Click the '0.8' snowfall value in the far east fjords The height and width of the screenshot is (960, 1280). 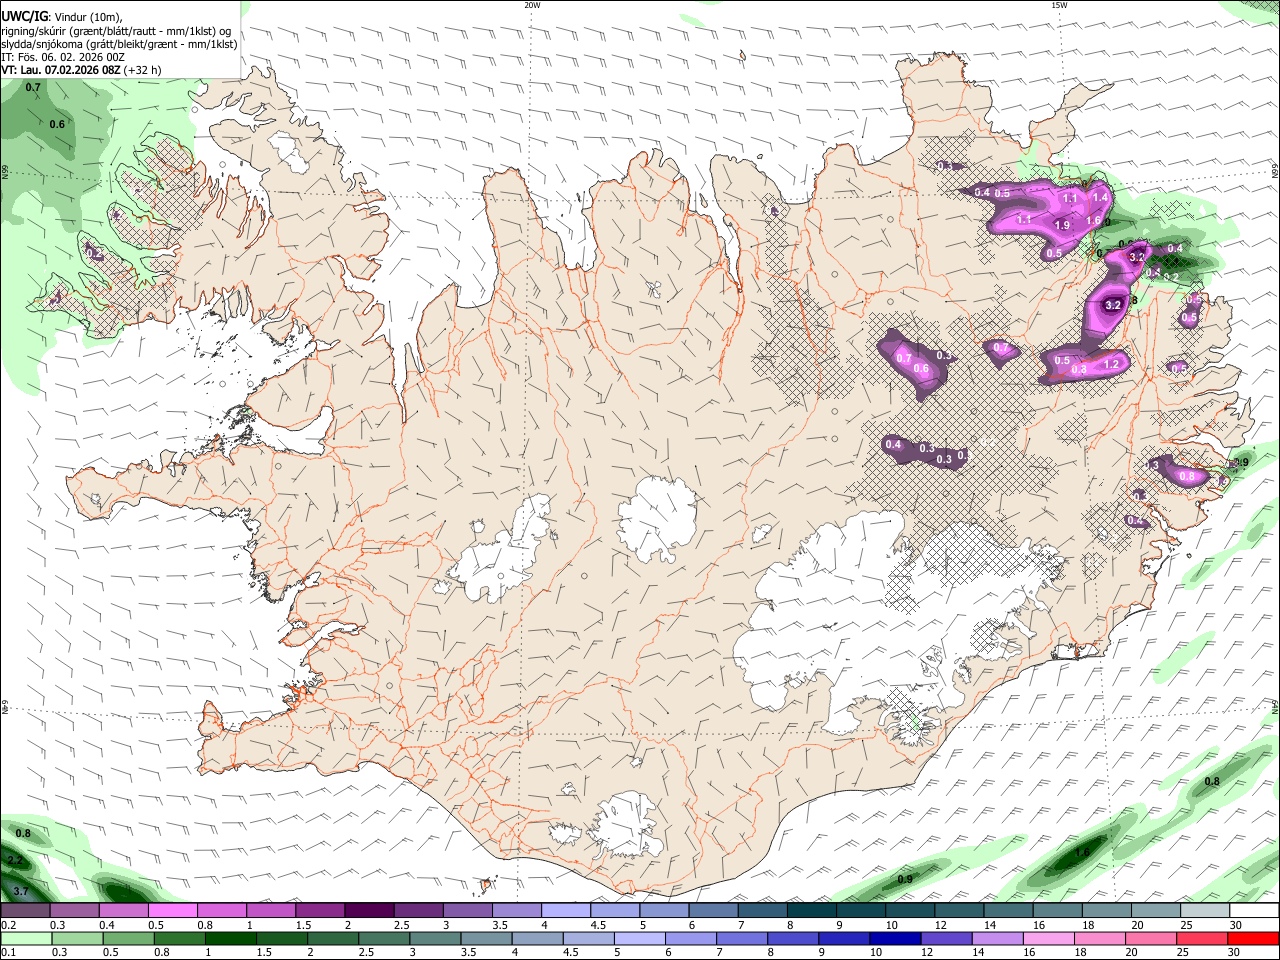pyautogui.click(x=1187, y=476)
